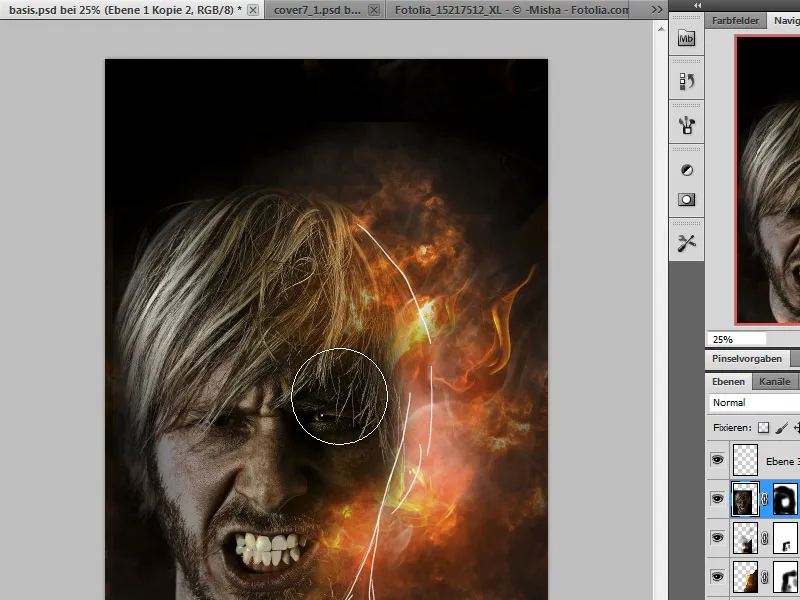Select the highlighted layer's mask thumbnail
The height and width of the screenshot is (600, 800).
pos(786,499)
